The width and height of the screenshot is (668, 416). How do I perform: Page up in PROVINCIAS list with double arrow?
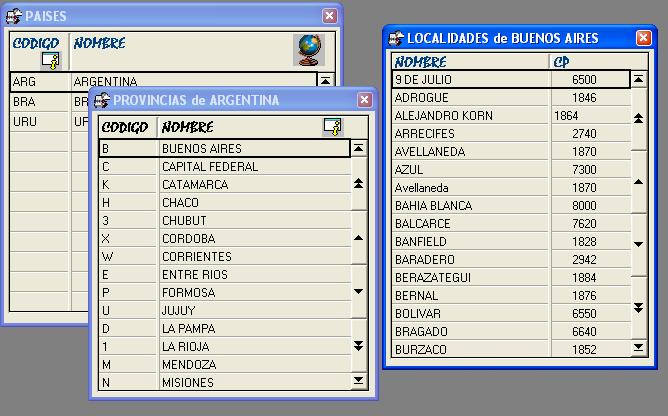[359, 184]
